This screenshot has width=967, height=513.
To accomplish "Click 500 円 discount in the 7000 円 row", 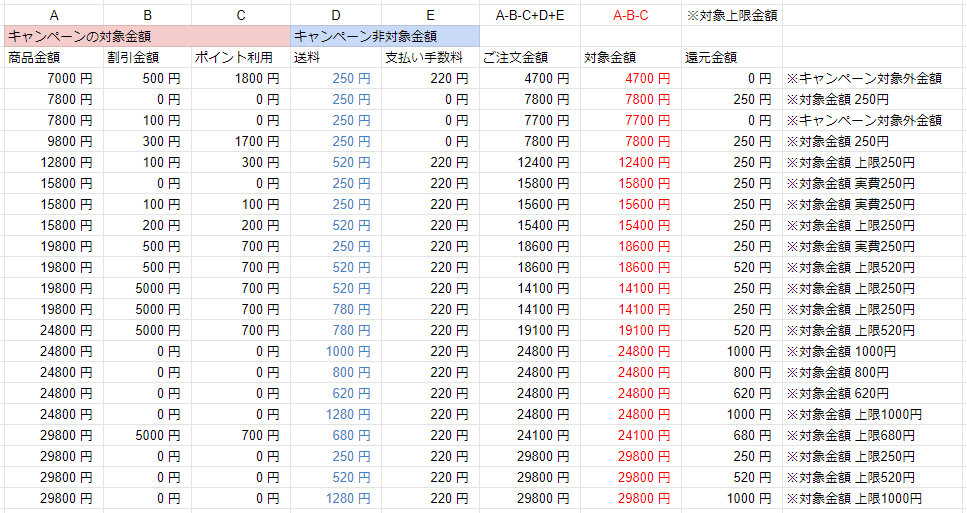I will pyautogui.click(x=147, y=78).
